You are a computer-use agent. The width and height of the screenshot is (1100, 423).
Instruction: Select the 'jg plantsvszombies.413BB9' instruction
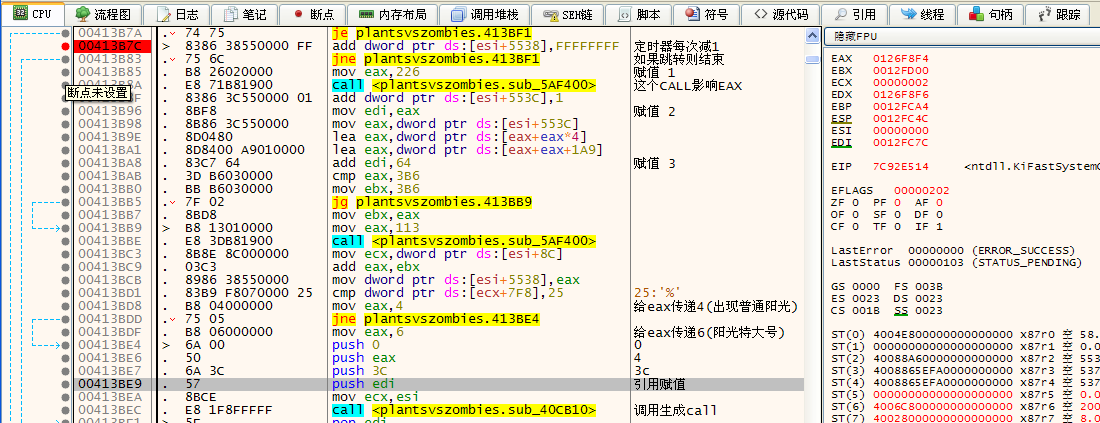[x=431, y=202]
